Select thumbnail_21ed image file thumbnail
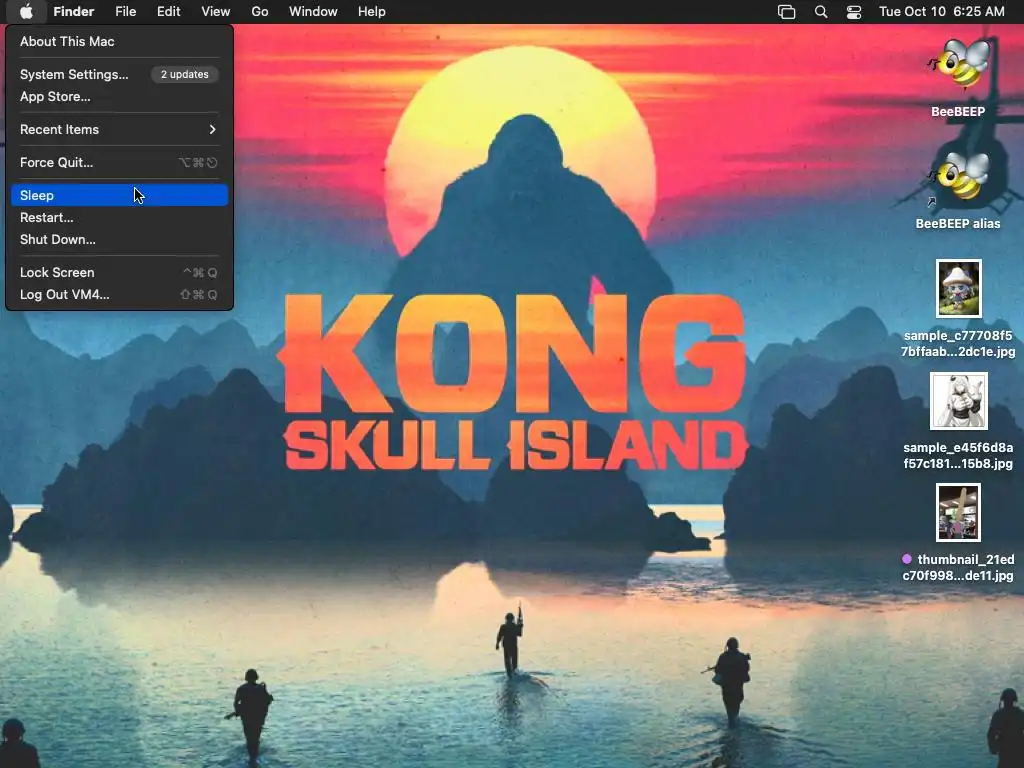This screenshot has width=1024, height=768. tap(958, 513)
